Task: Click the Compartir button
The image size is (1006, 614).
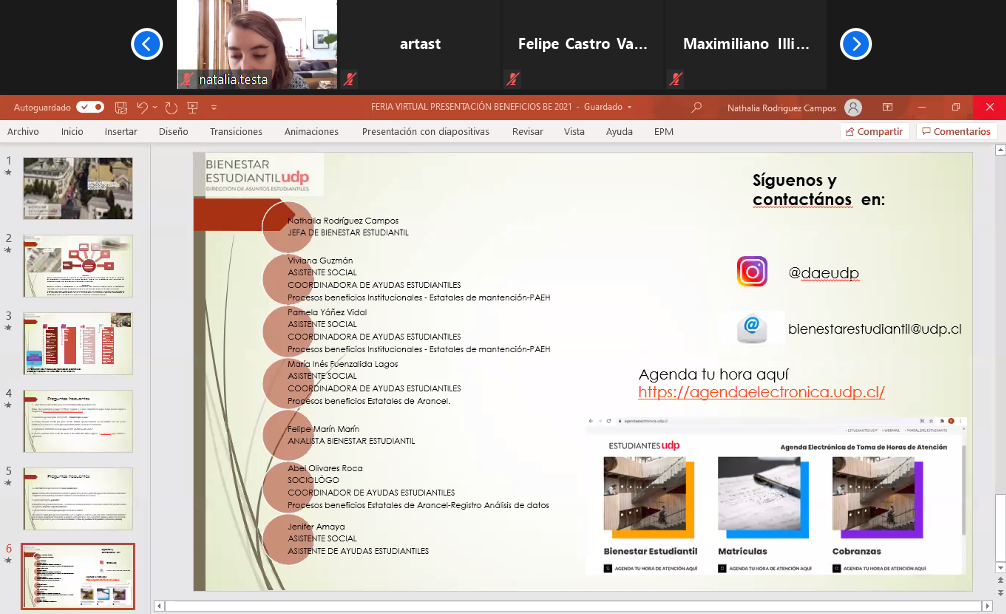Action: pyautogui.click(x=874, y=131)
